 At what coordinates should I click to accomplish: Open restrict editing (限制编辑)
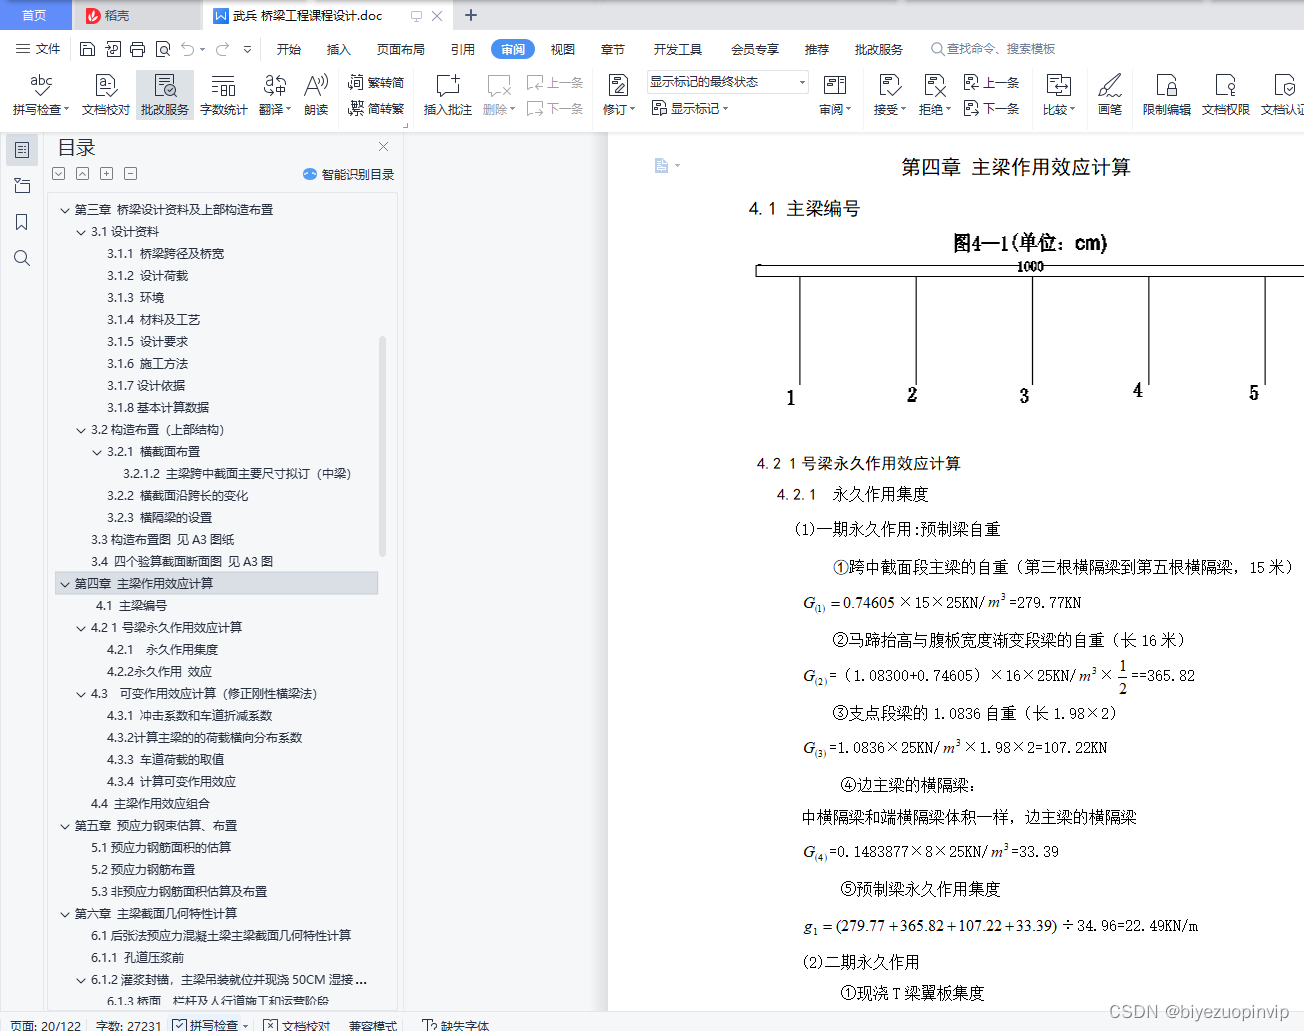coord(1166,95)
